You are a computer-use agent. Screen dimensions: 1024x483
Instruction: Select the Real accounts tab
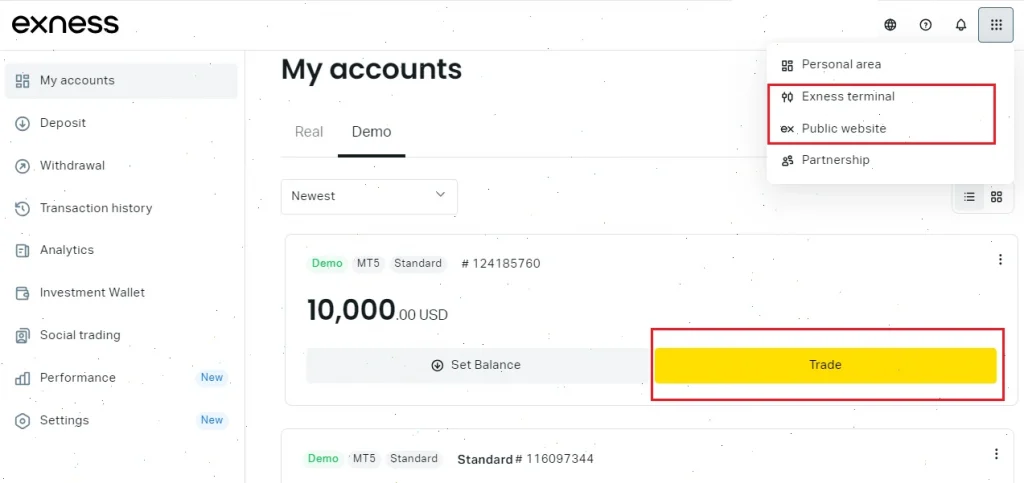[309, 132]
